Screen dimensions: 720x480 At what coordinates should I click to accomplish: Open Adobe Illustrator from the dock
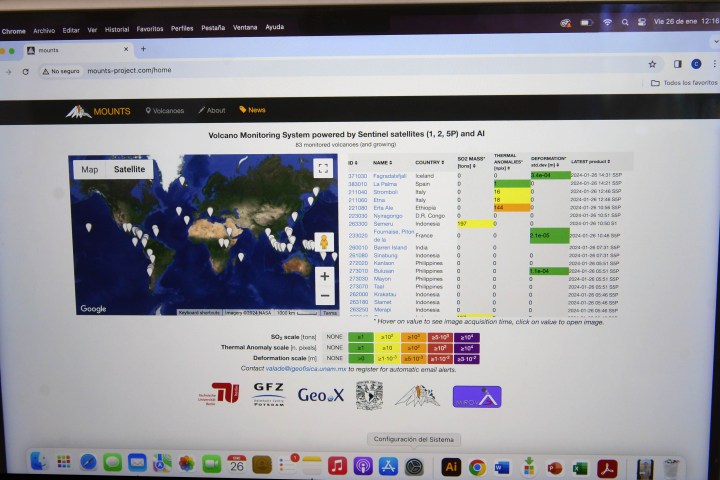tap(451, 466)
